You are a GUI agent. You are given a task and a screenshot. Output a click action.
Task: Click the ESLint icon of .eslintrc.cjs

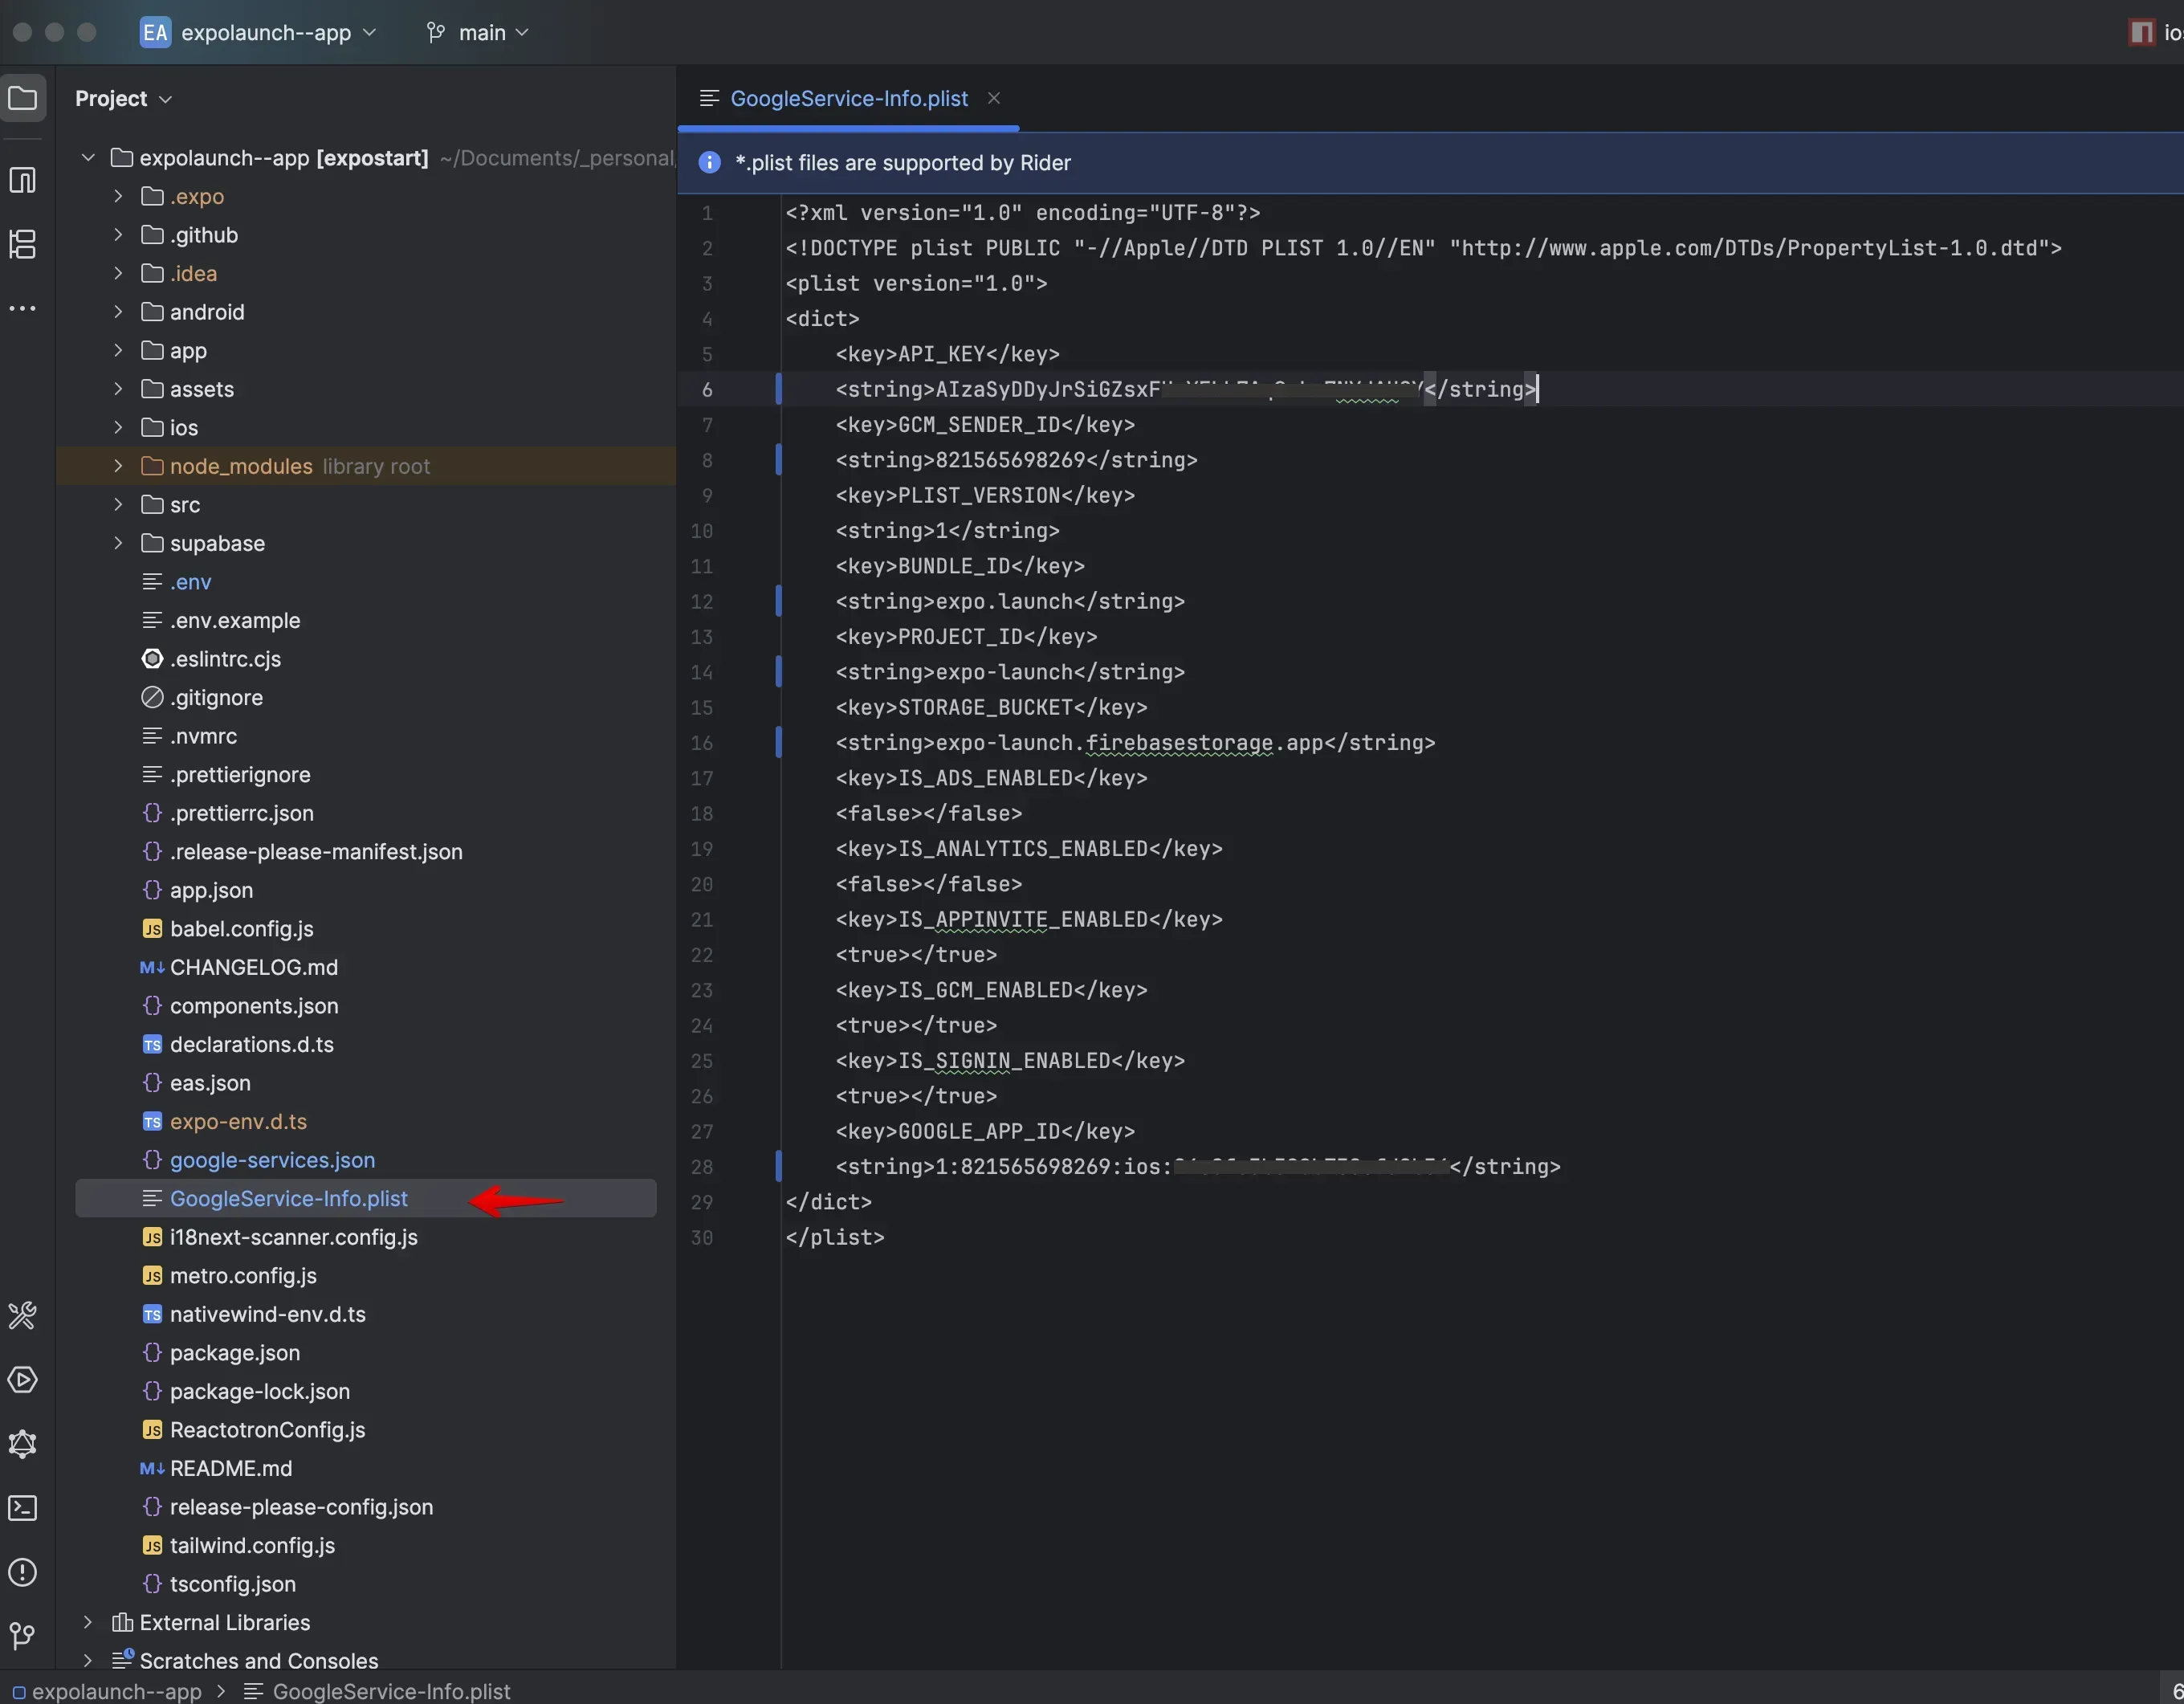(152, 659)
